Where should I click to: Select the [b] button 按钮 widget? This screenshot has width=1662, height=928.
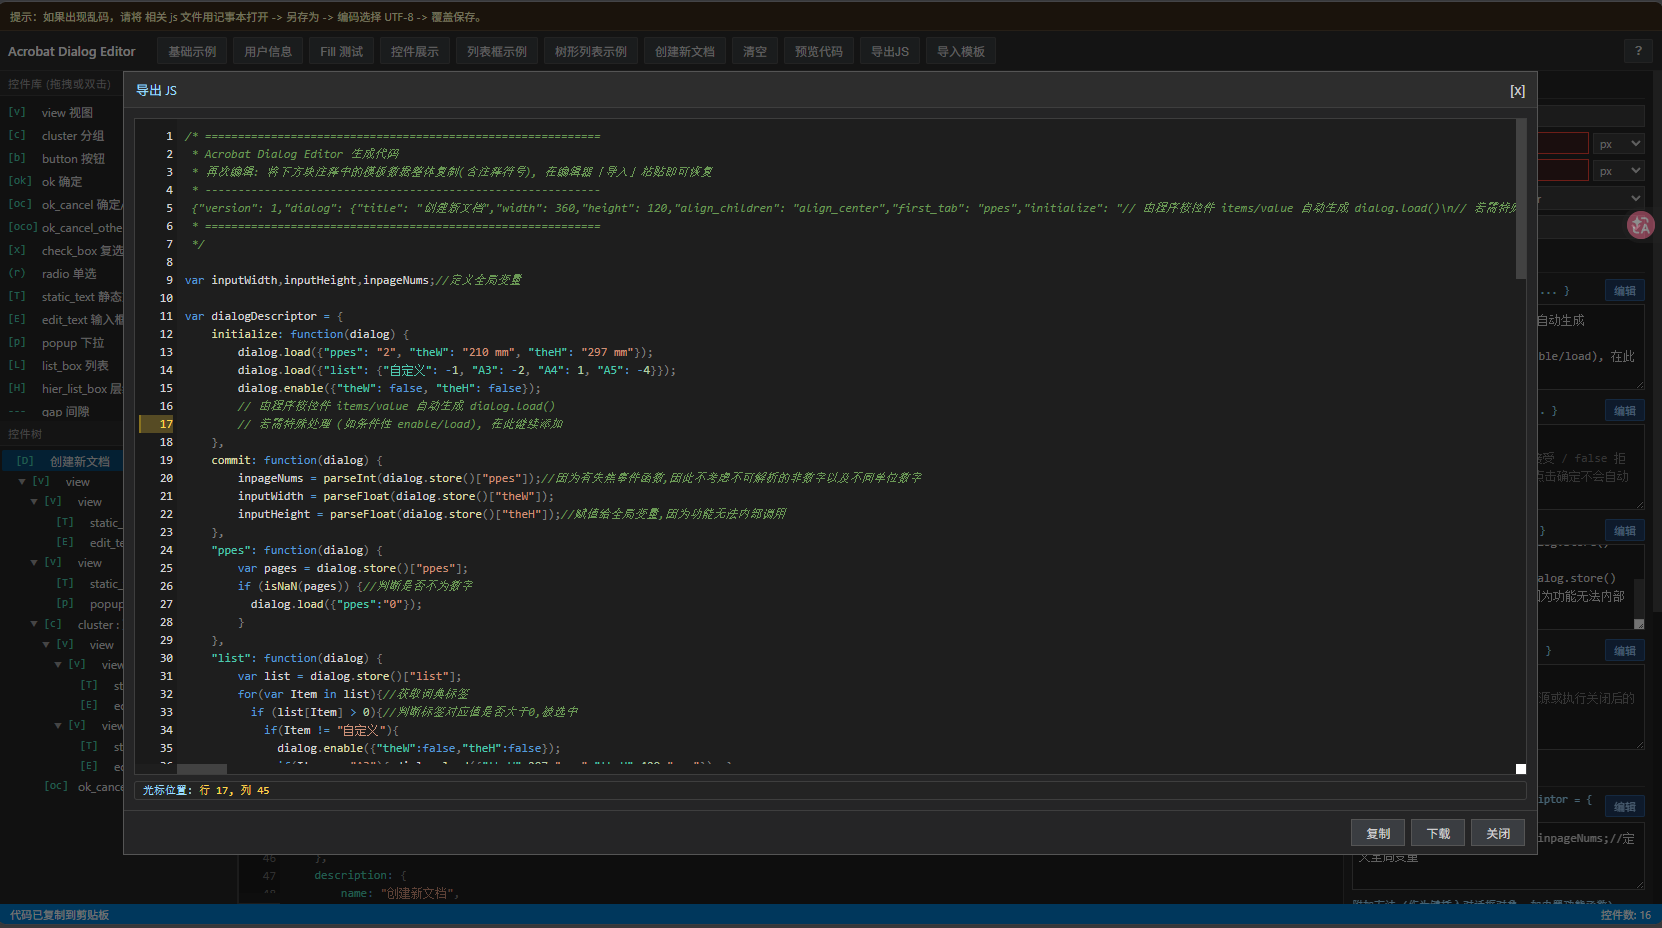62,159
